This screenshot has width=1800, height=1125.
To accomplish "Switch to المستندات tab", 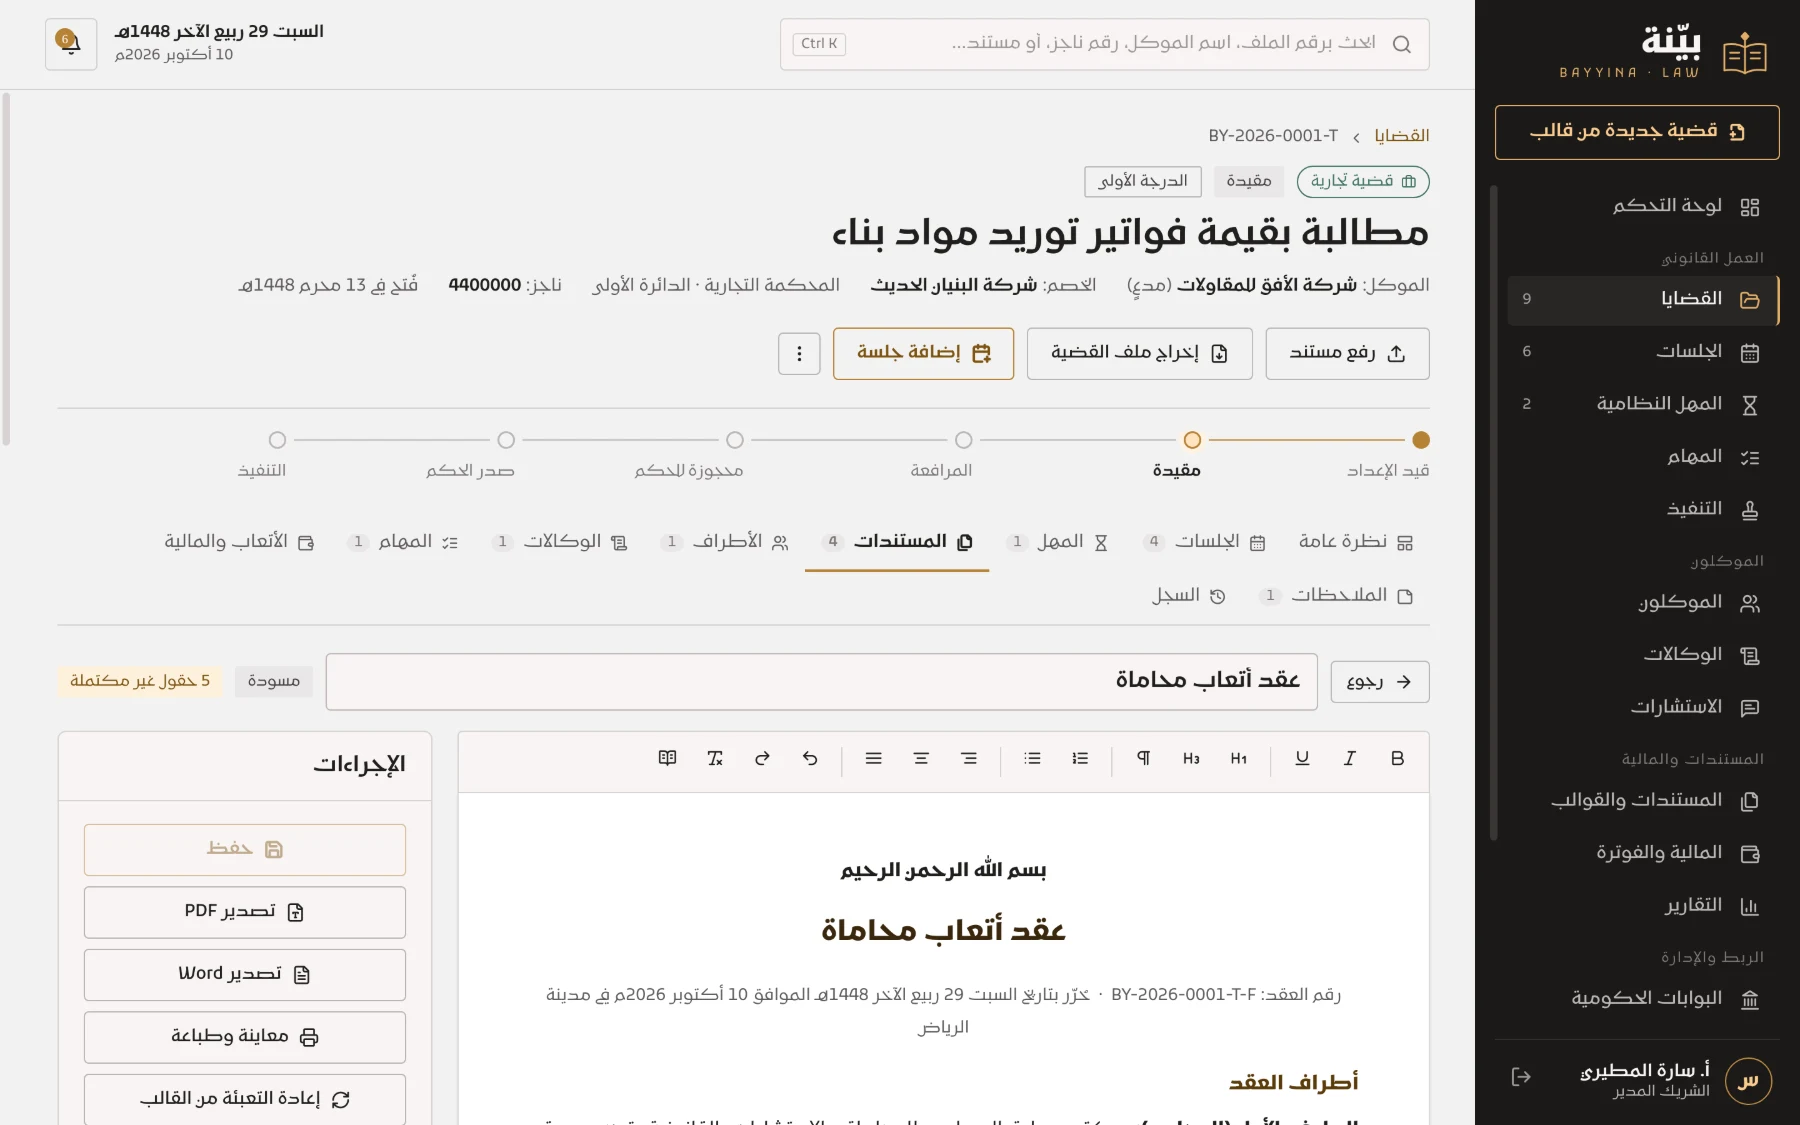I will tap(897, 542).
